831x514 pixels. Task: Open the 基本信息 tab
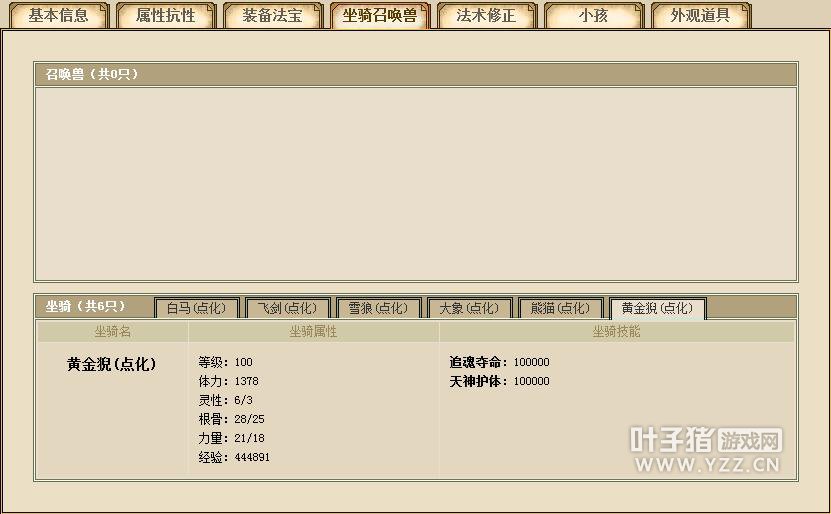point(58,16)
